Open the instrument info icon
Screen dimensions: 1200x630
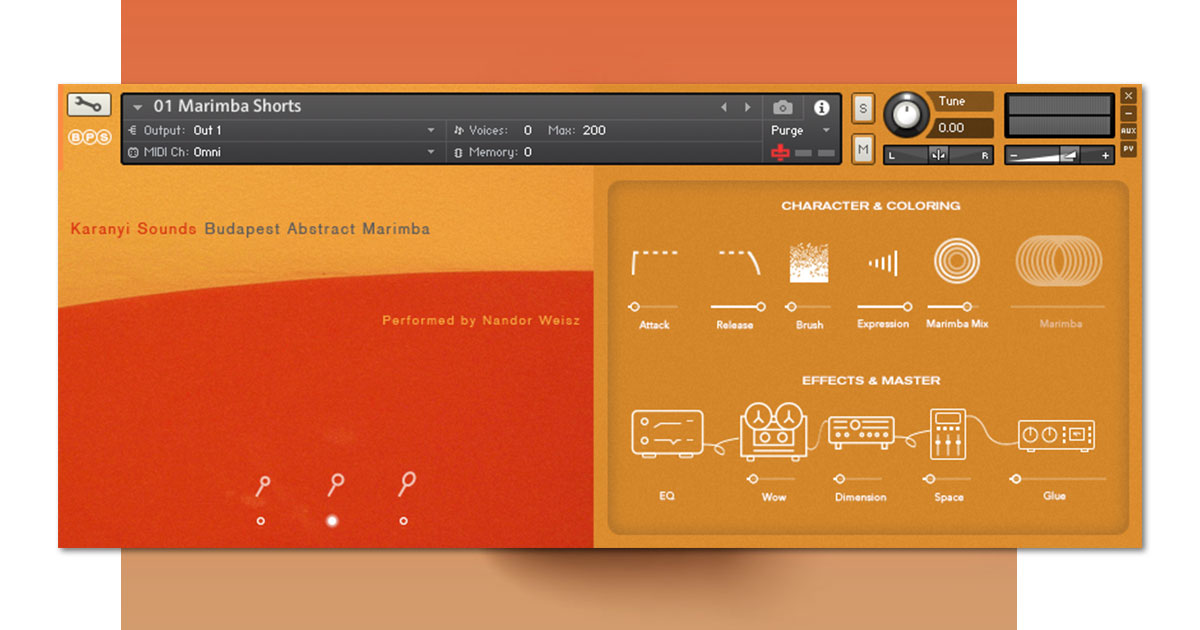click(822, 107)
